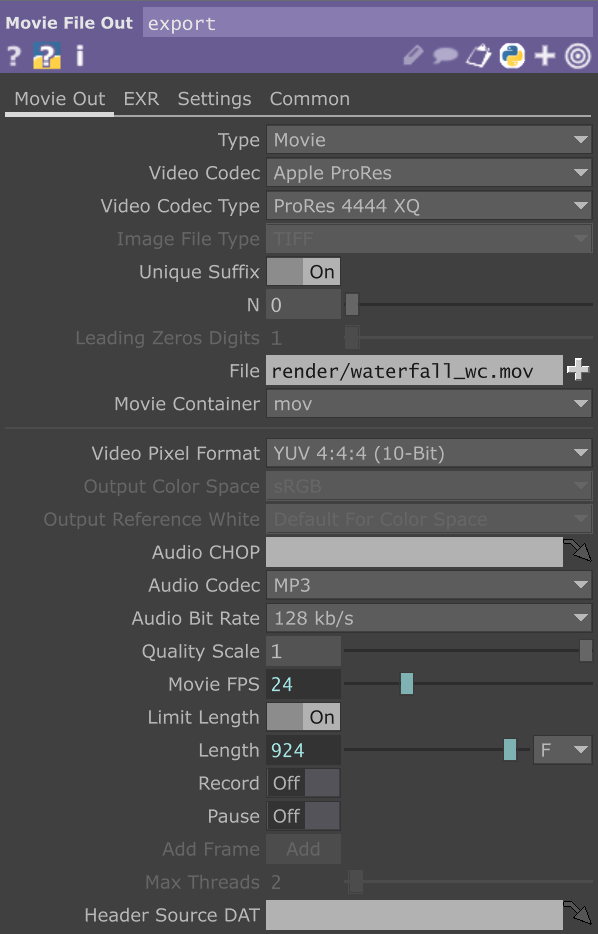Click the N value field showing 0

click(x=303, y=305)
